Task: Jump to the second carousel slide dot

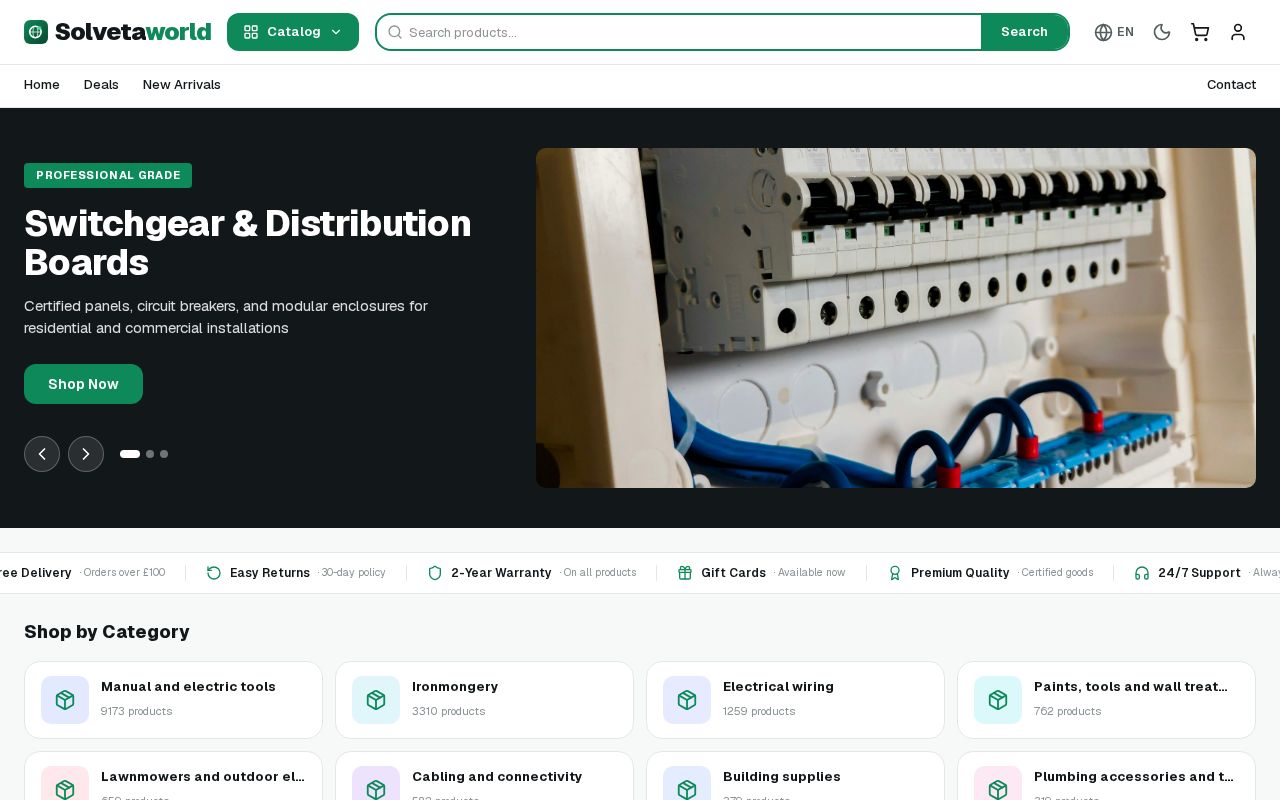Action: [150, 454]
